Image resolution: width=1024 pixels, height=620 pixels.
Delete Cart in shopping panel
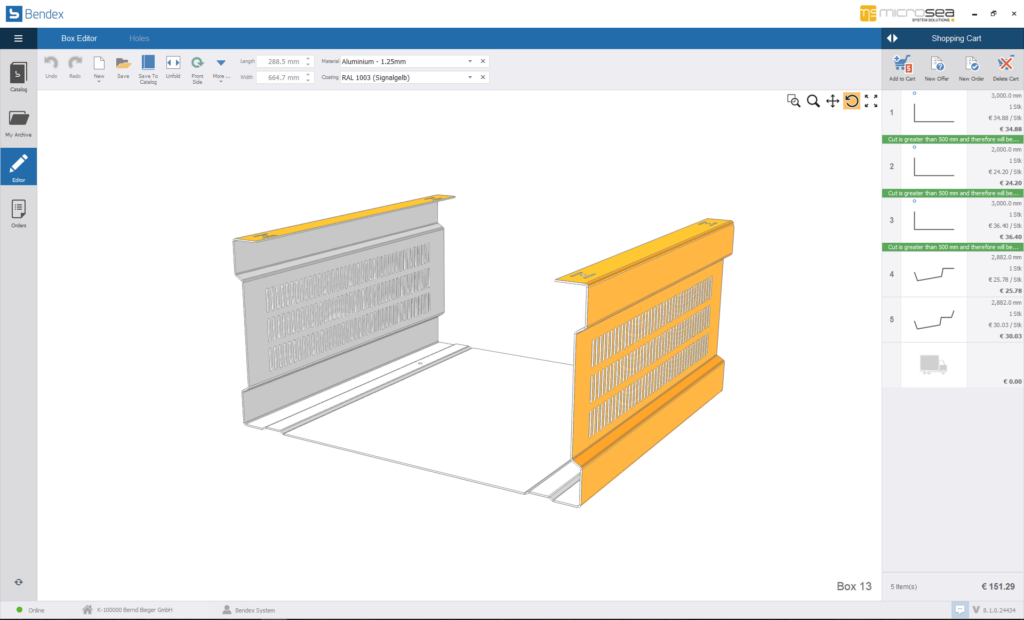(x=1006, y=66)
